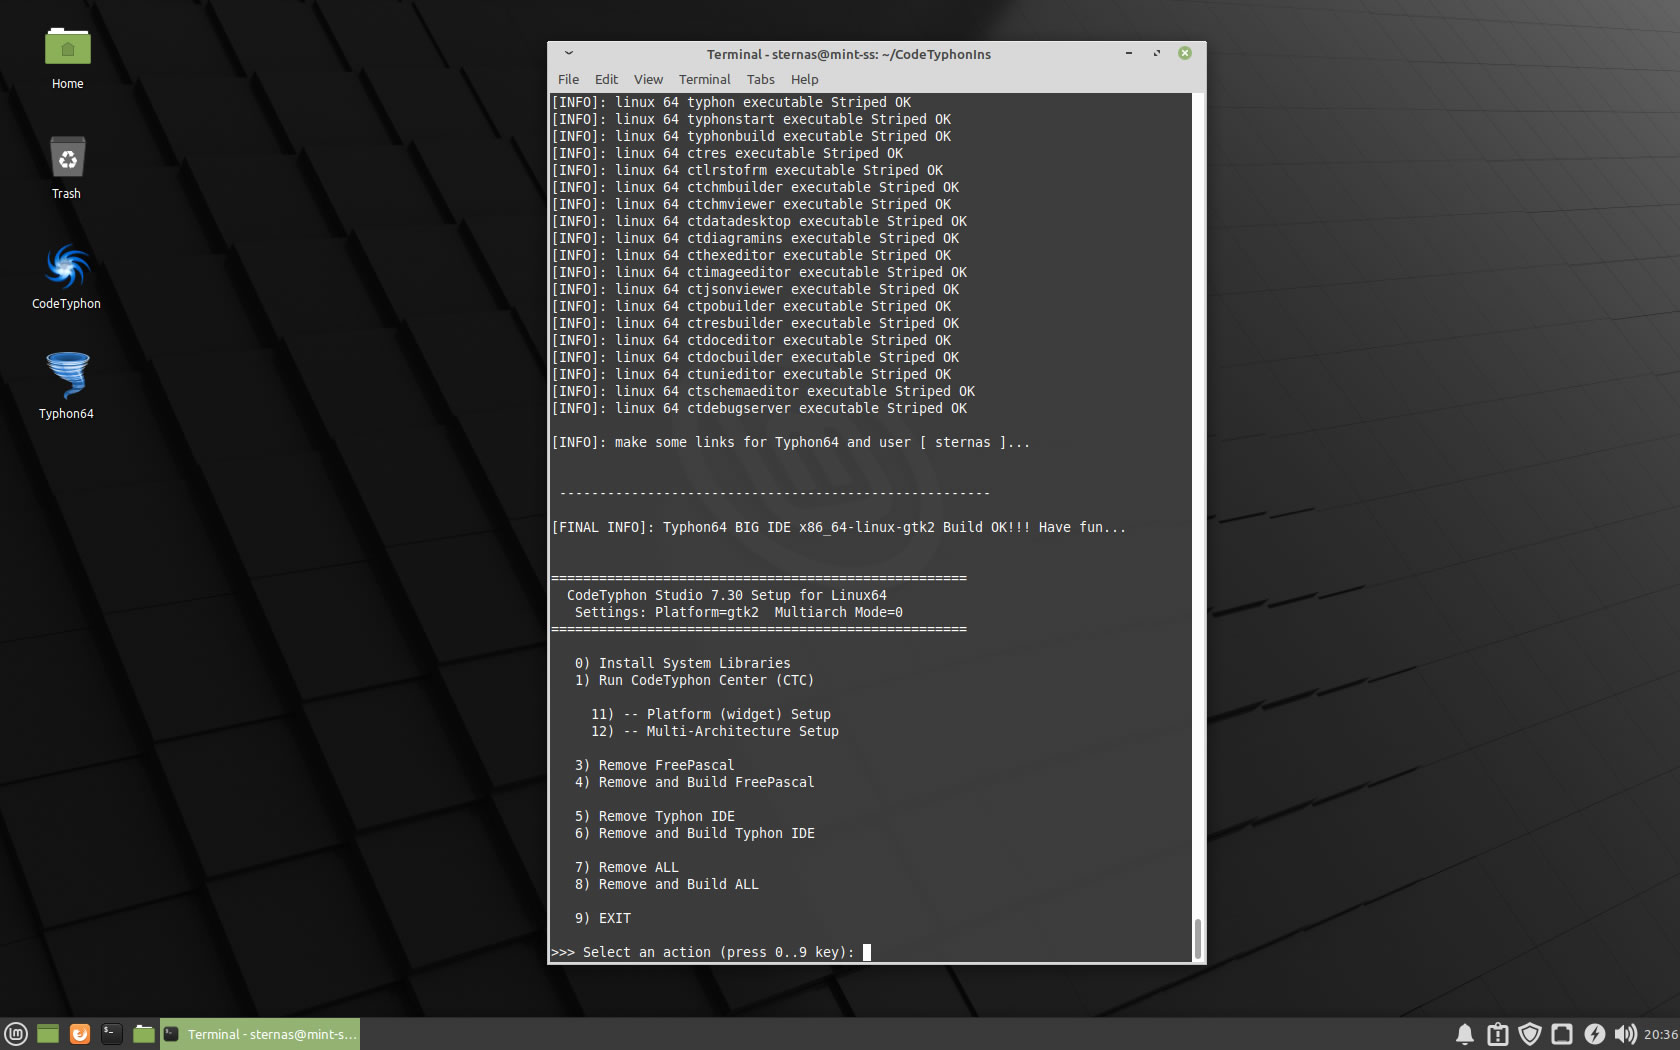Open the power manager tray icon

[1594, 1034]
